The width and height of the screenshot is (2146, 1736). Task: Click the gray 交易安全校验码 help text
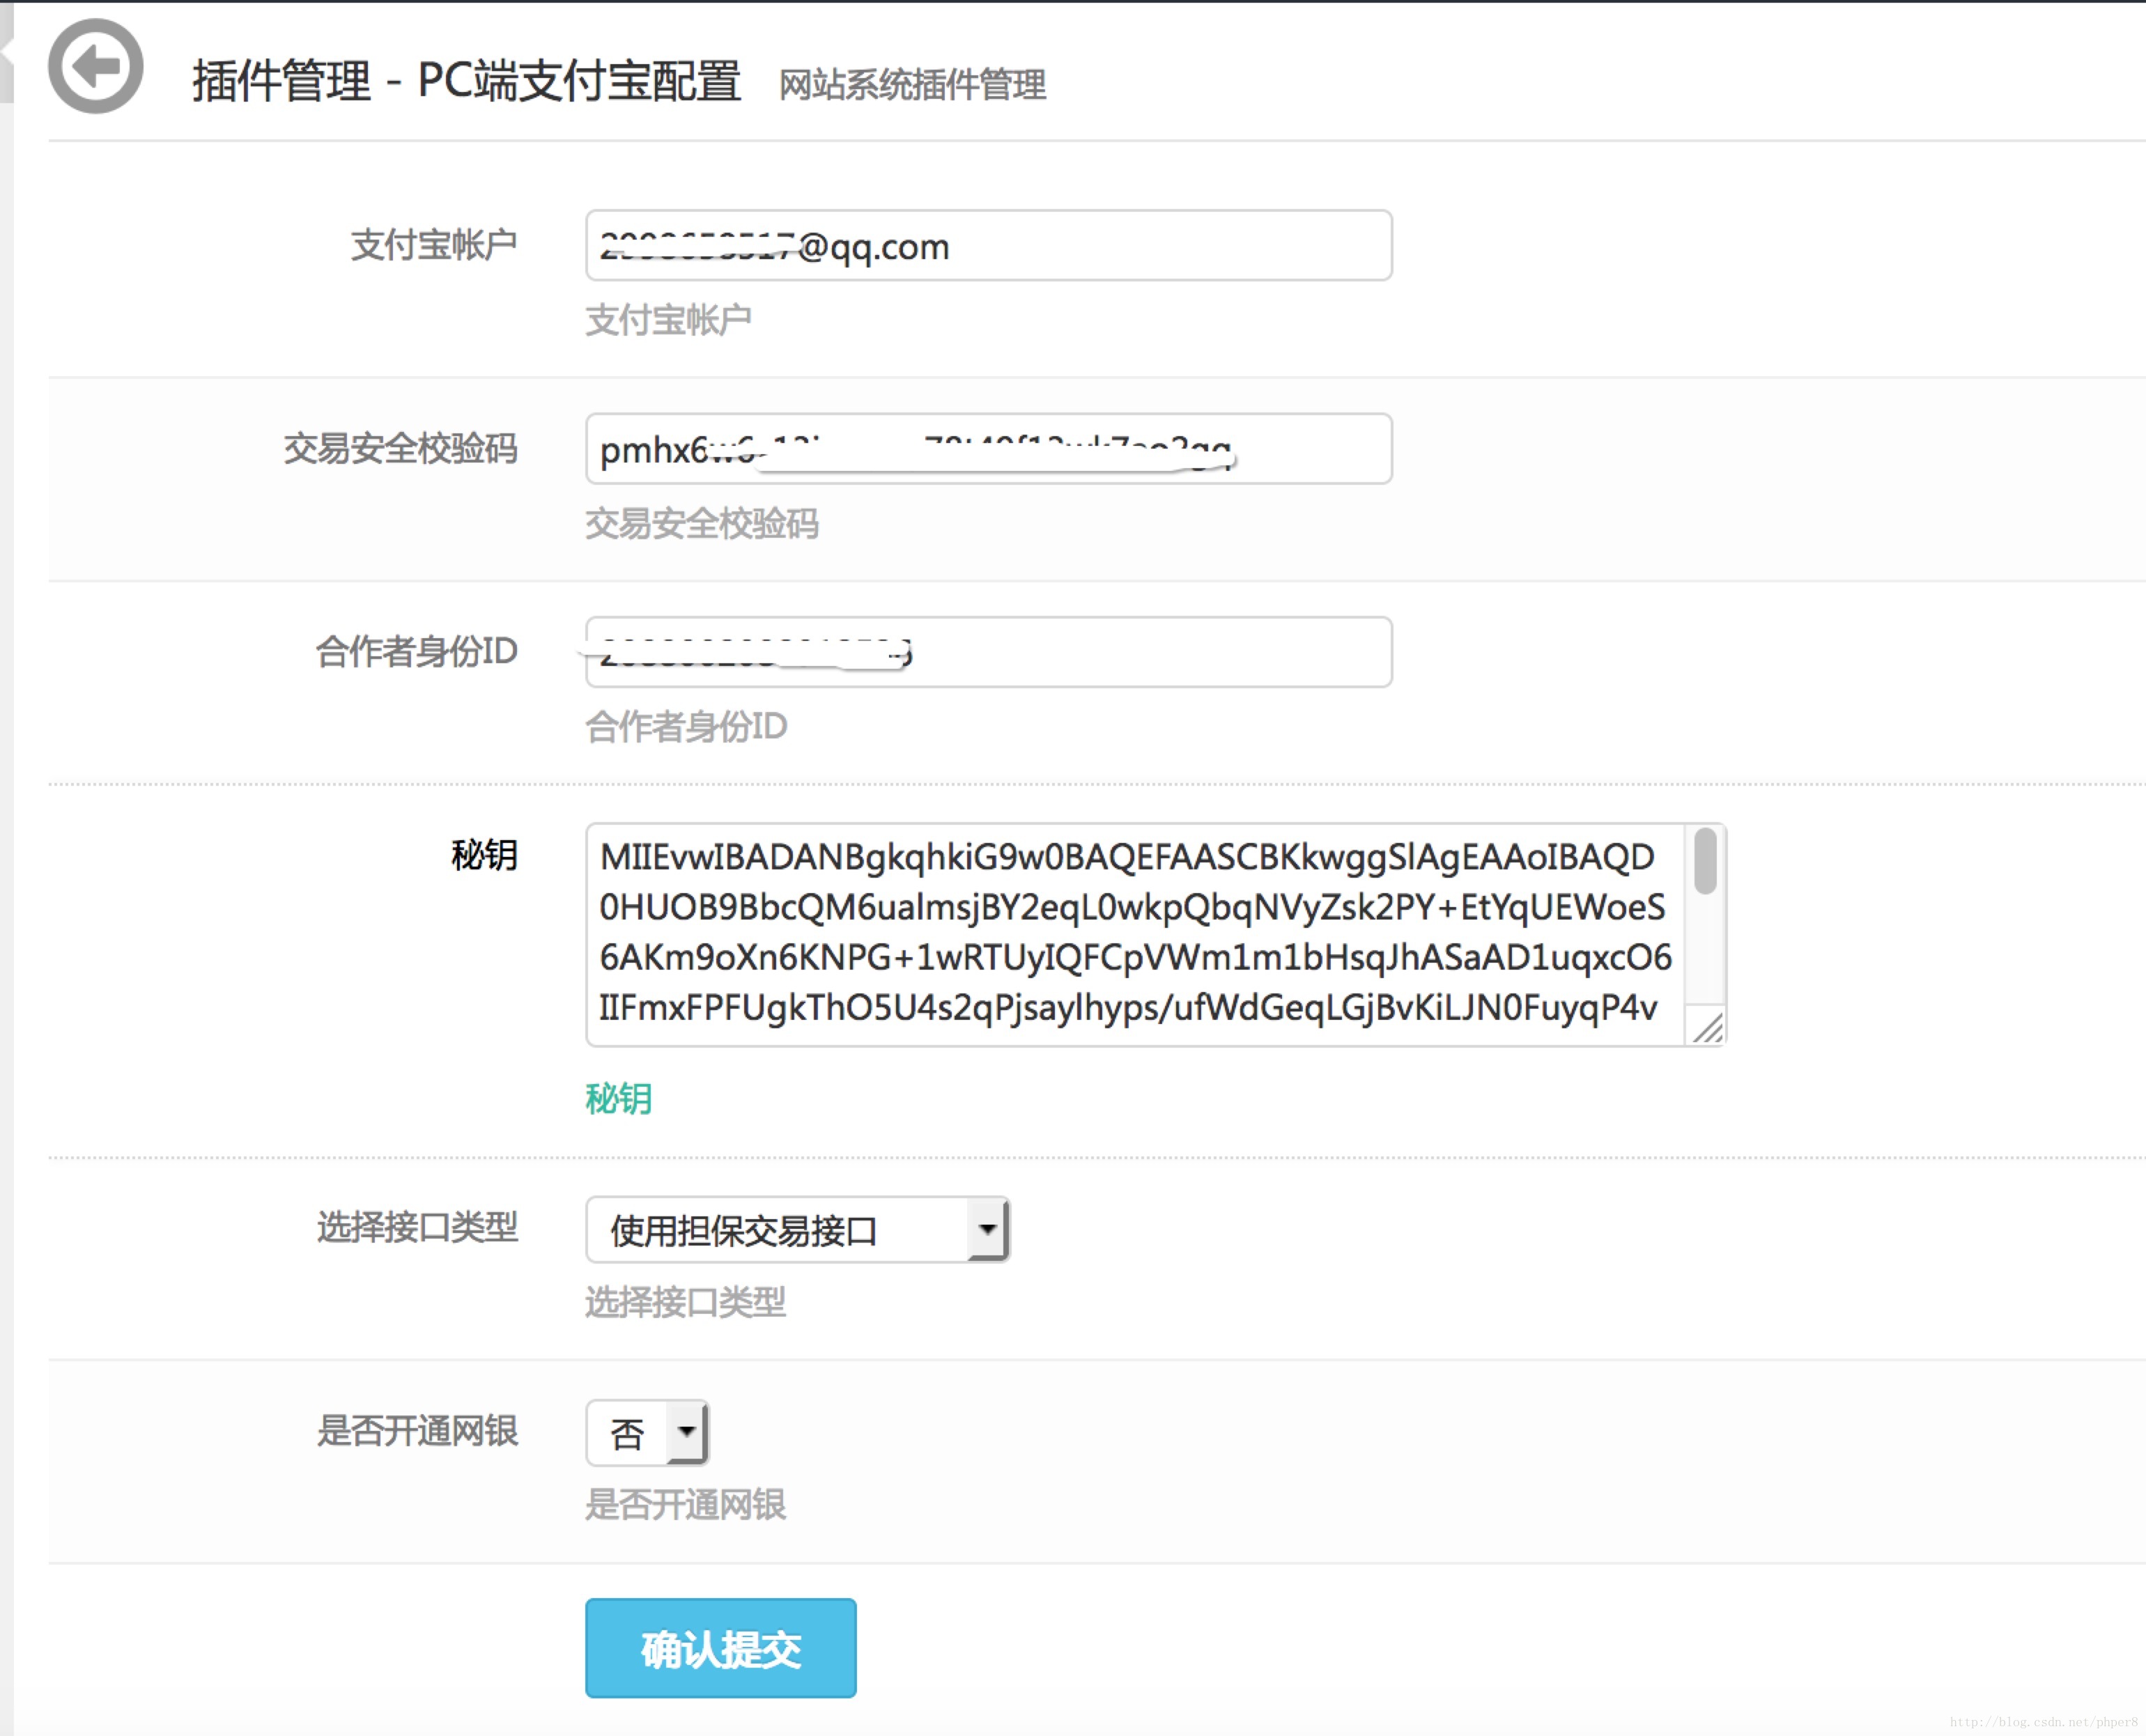pyautogui.click(x=701, y=524)
